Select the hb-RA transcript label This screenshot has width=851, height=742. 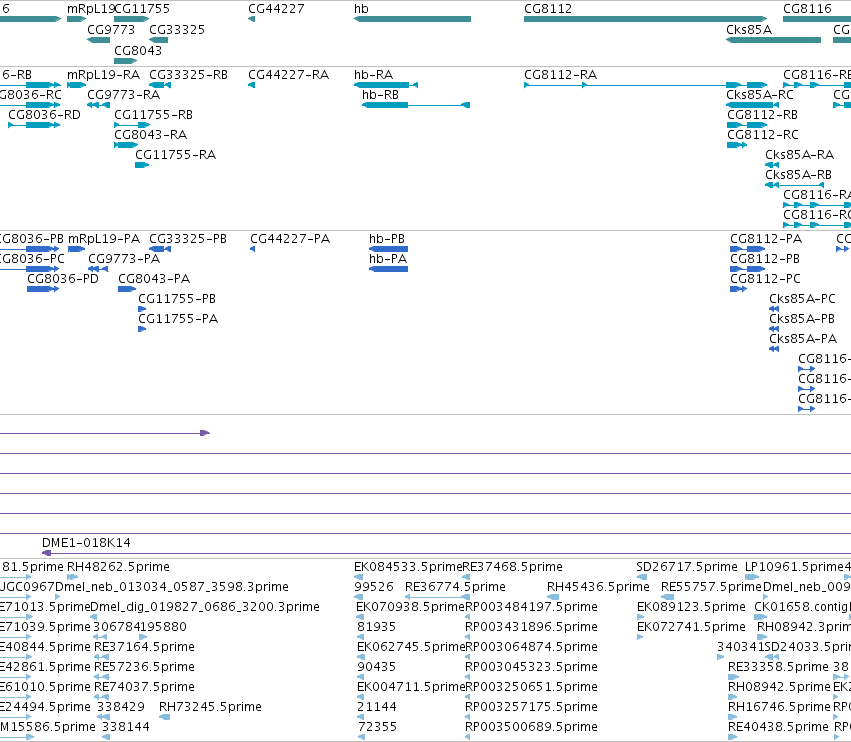(373, 75)
